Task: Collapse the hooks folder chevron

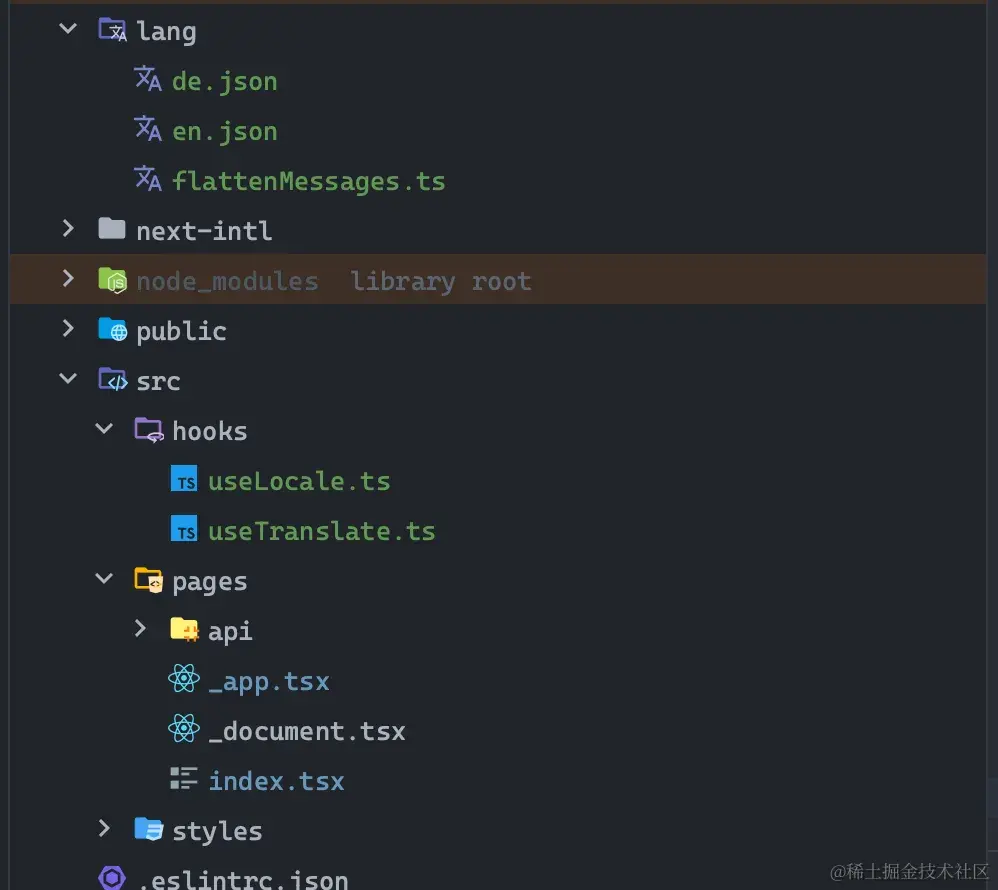Action: pyautogui.click(x=104, y=428)
